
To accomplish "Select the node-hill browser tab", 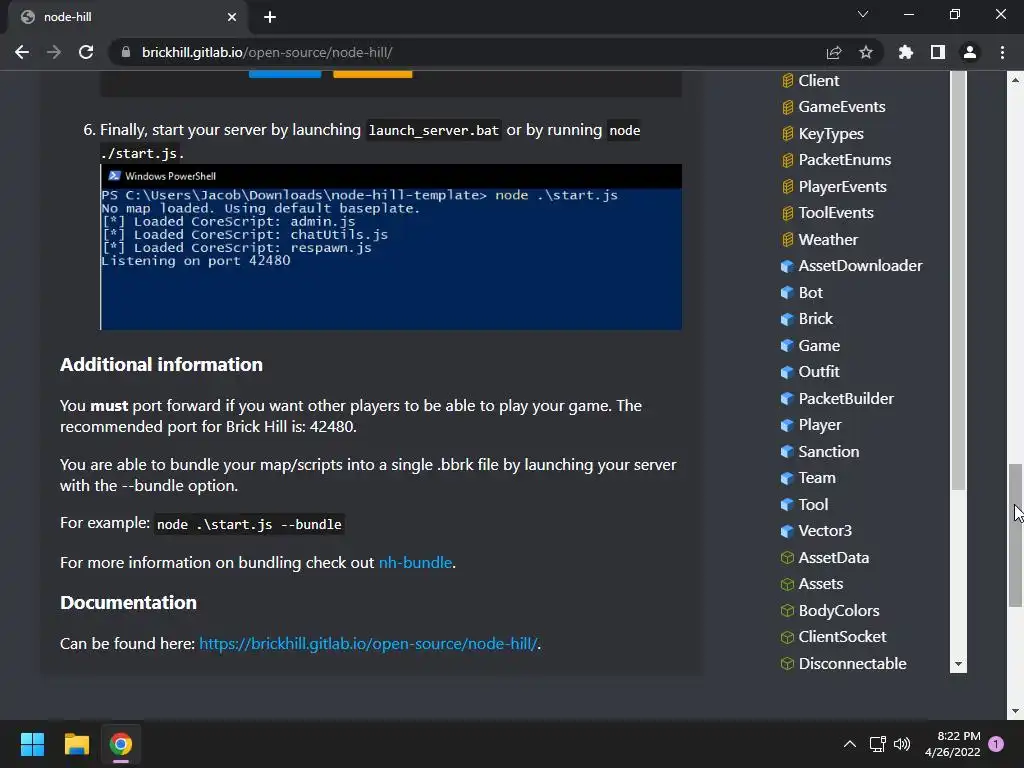I will [x=127, y=17].
